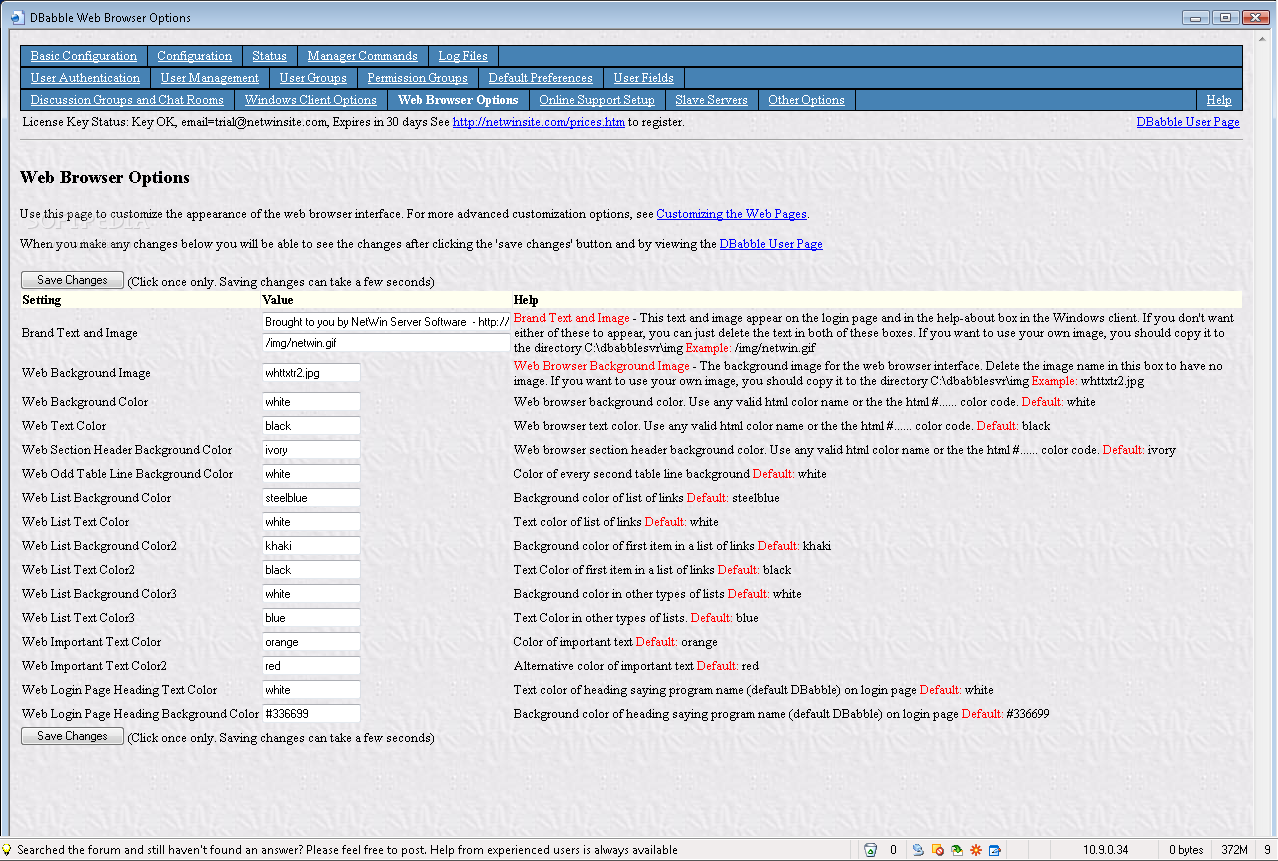Open the Basic Configuration tab

(84, 56)
